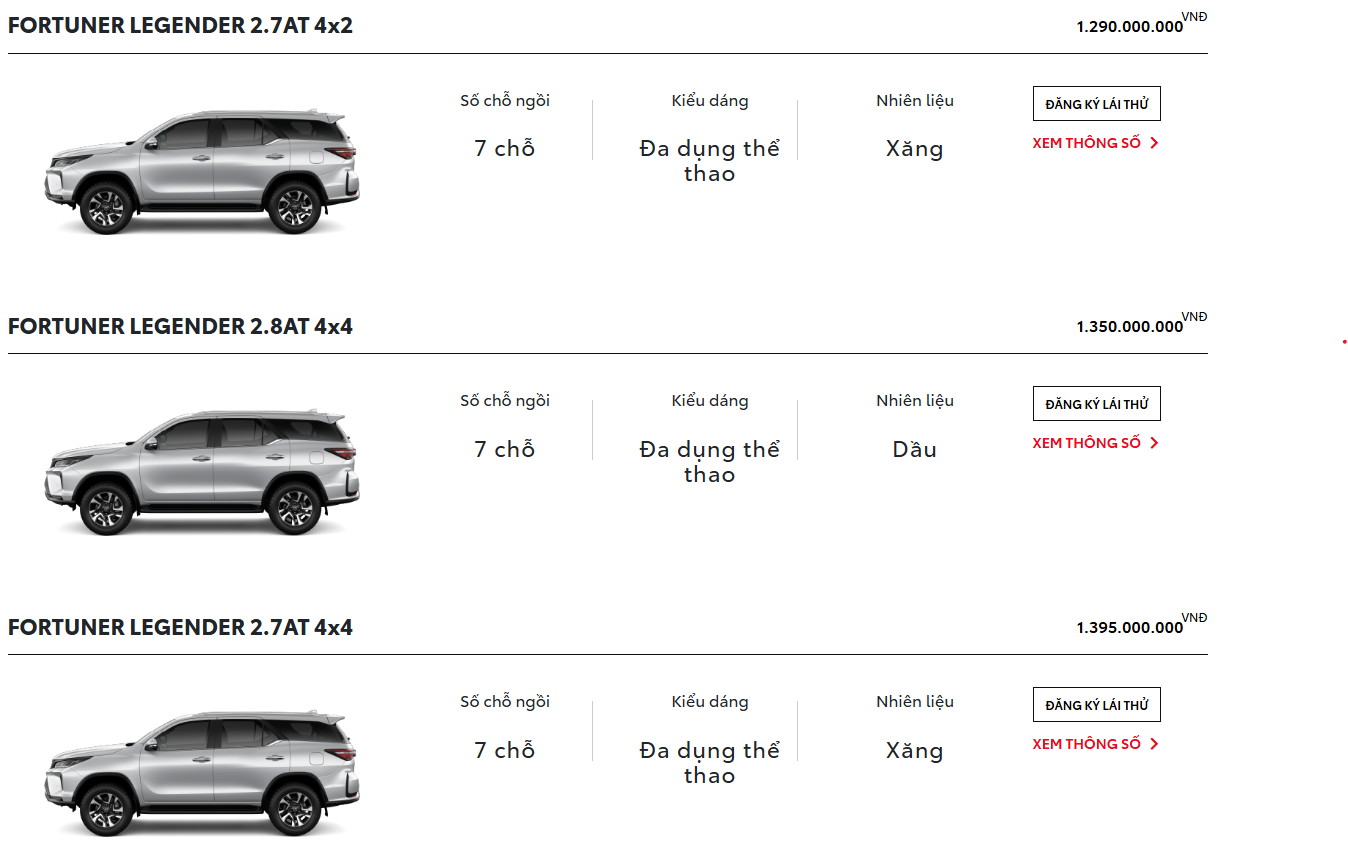Click the Fortuner Legender 2.7AT 4x4 car image
This screenshot has width=1348, height=845.
tap(201, 773)
